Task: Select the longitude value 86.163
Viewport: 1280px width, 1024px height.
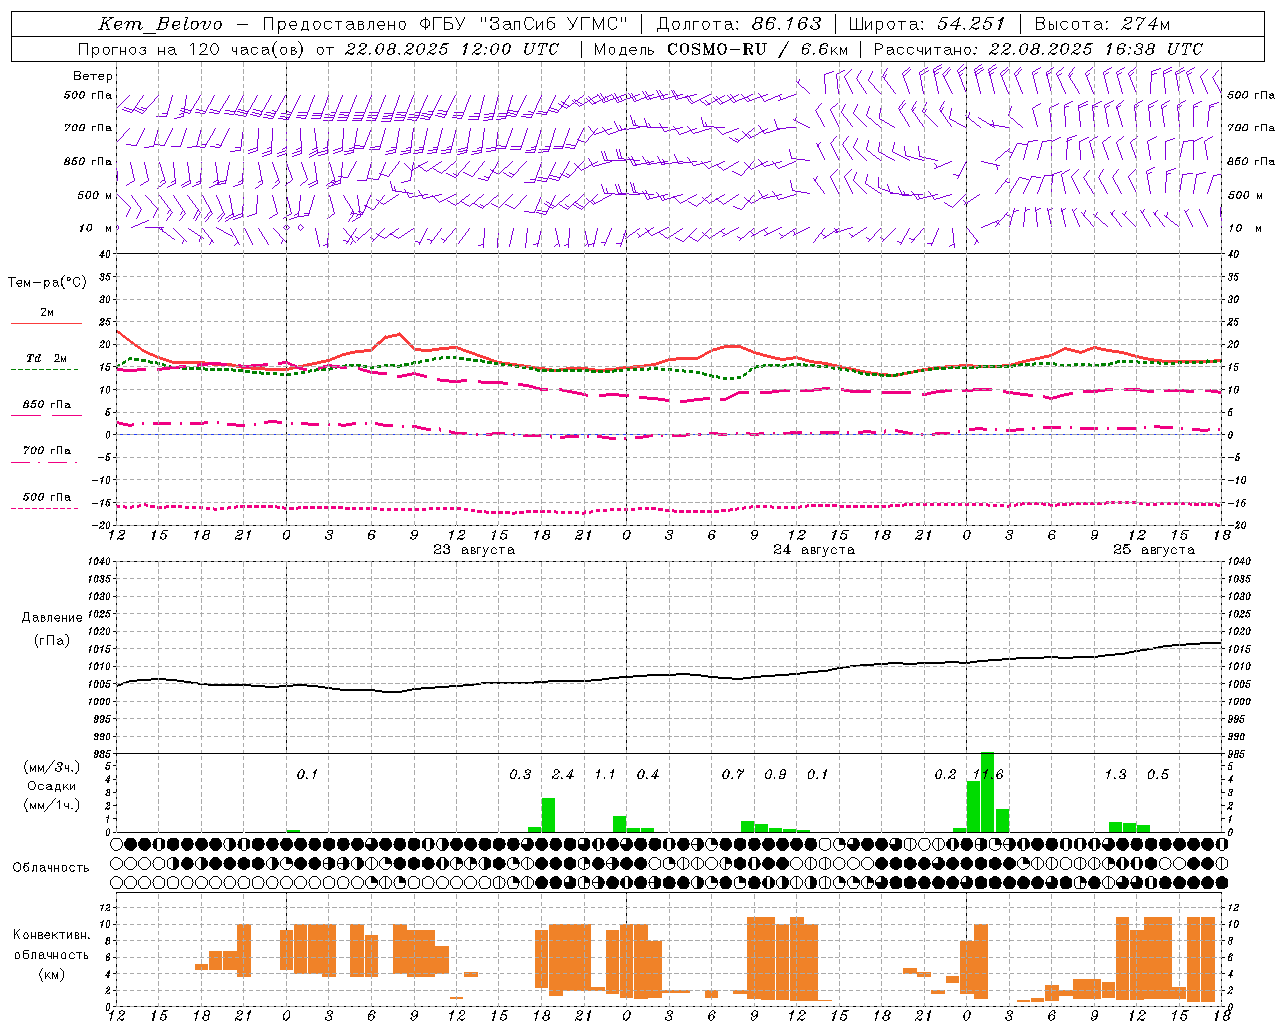Action: pos(787,24)
